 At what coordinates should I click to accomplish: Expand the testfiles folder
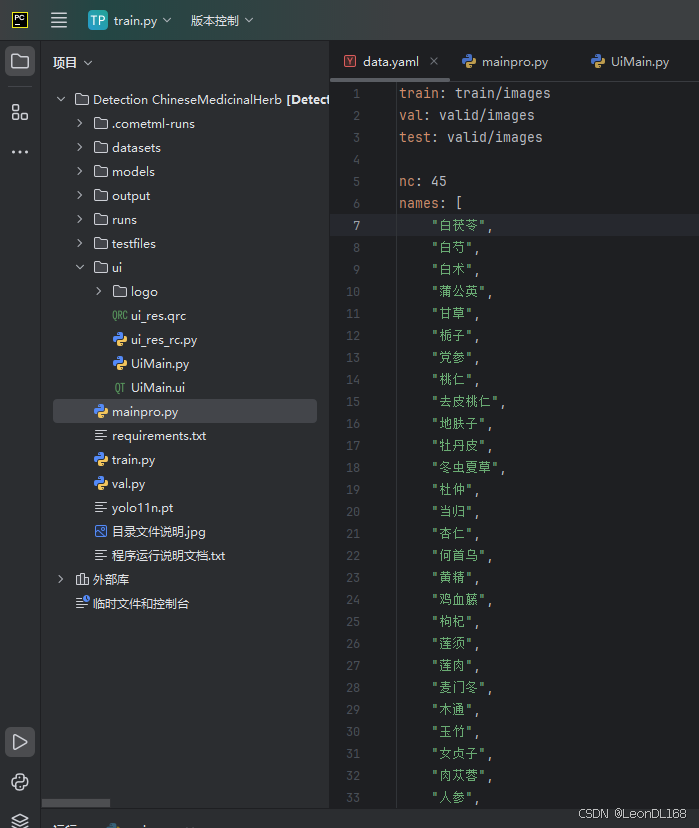pos(80,243)
